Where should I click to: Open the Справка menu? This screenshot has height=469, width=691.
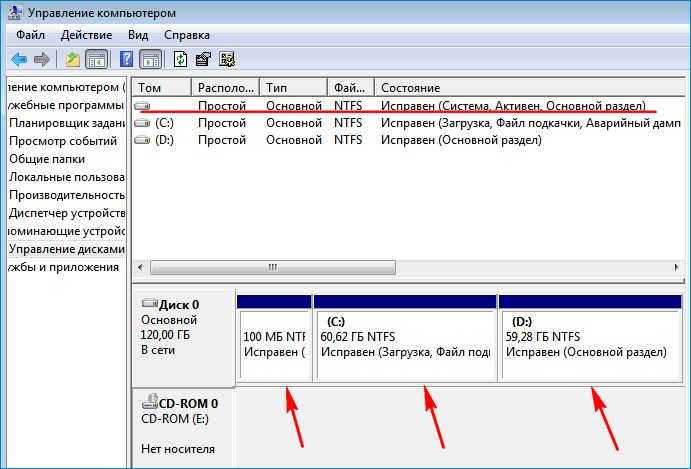coord(187,35)
